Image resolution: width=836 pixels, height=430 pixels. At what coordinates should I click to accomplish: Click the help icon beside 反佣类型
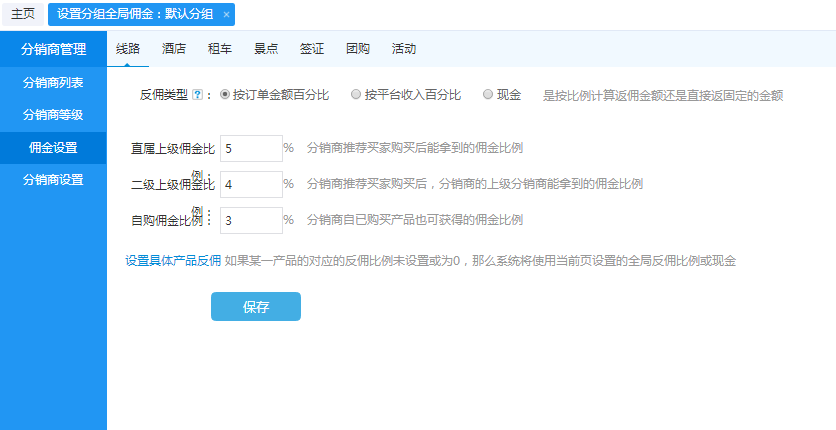point(197,95)
